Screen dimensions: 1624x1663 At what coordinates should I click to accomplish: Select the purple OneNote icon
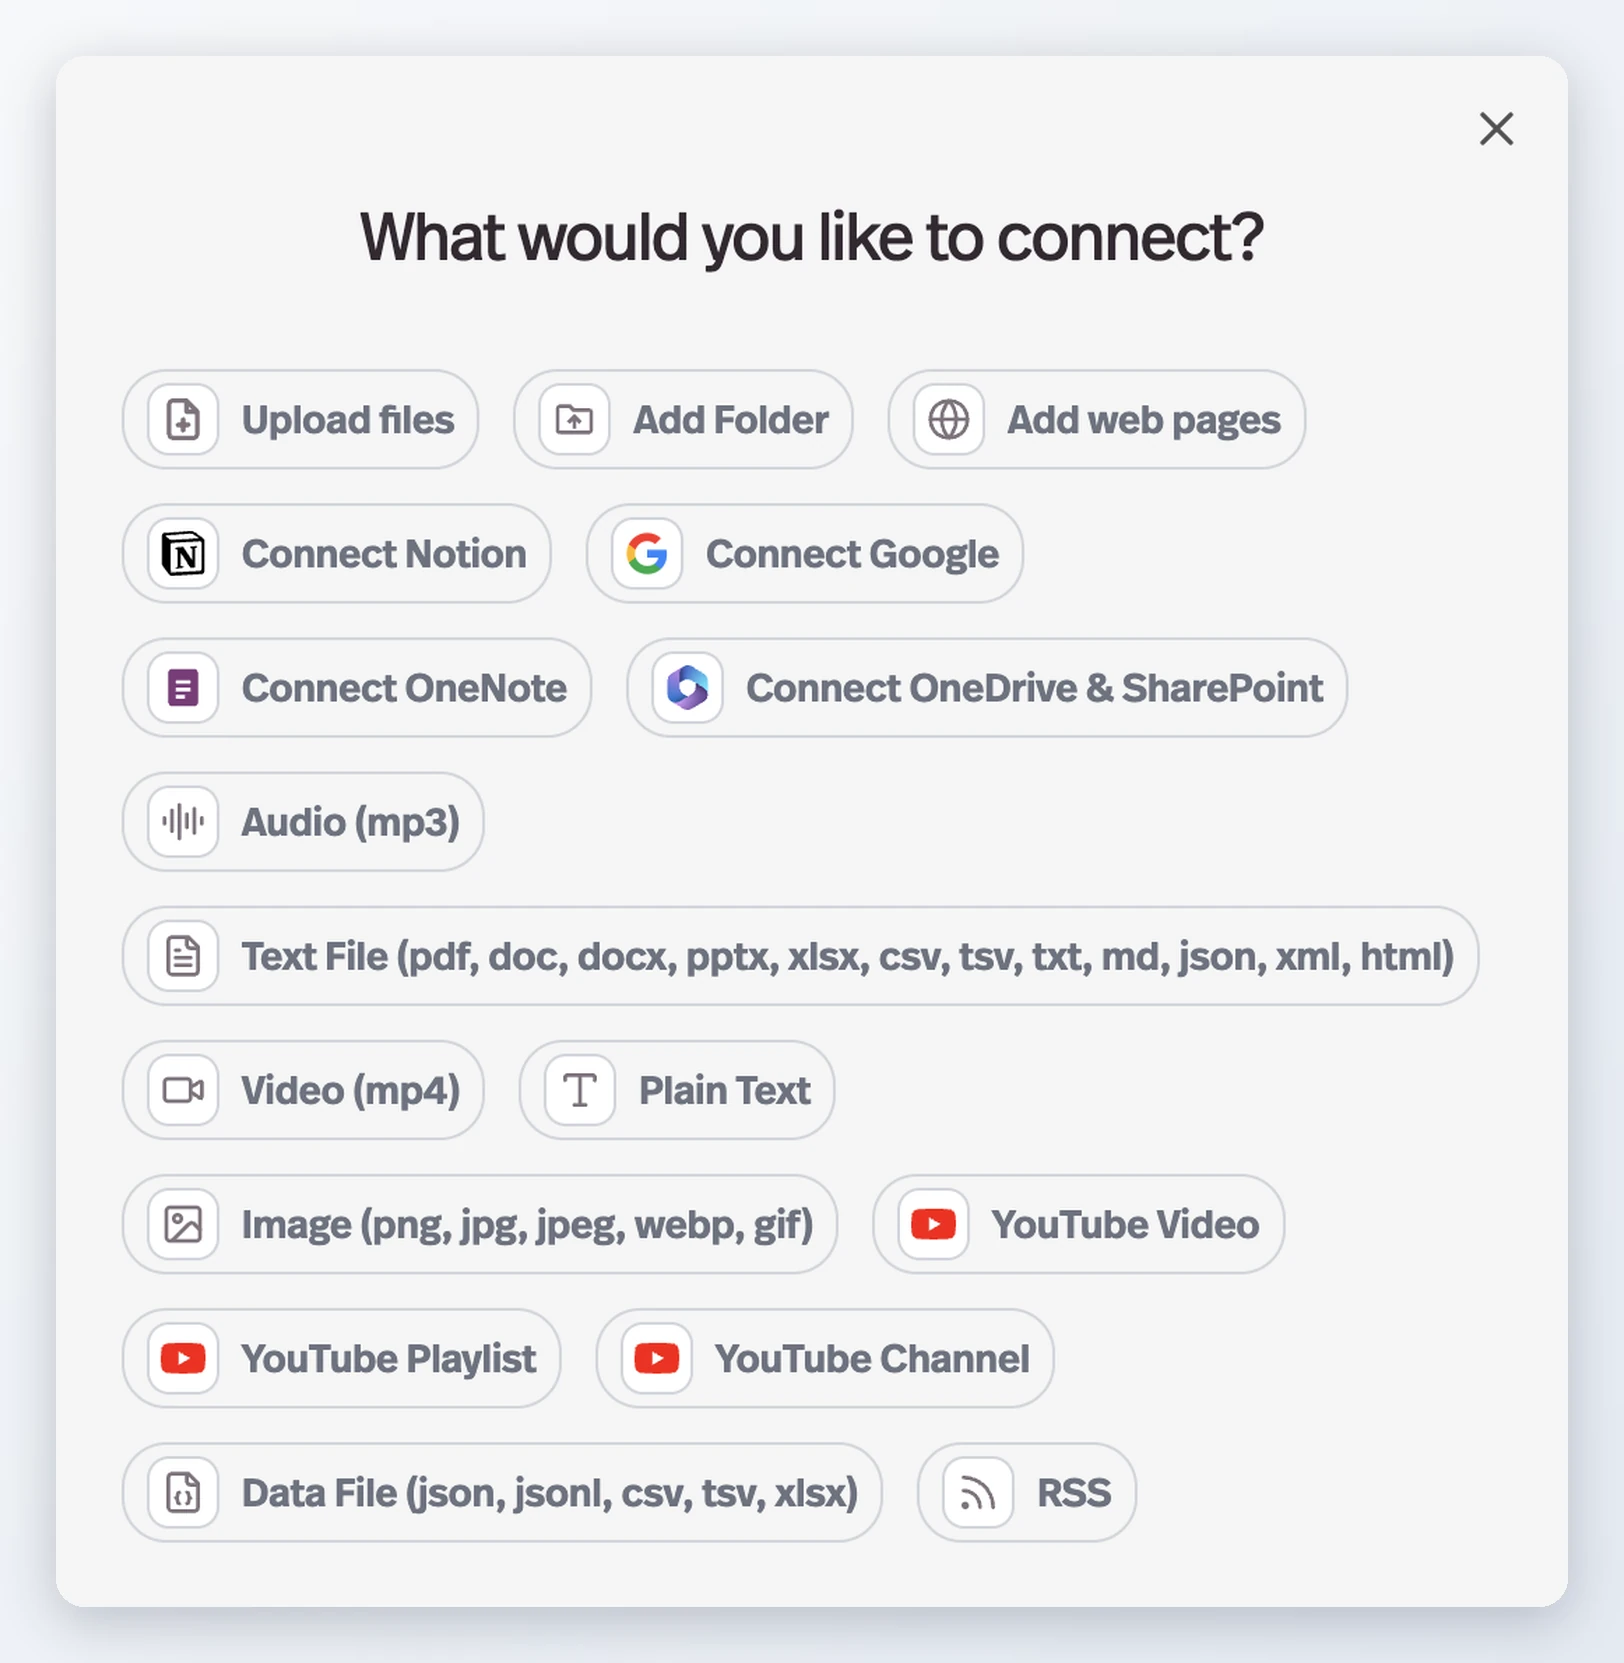pyautogui.click(x=183, y=688)
